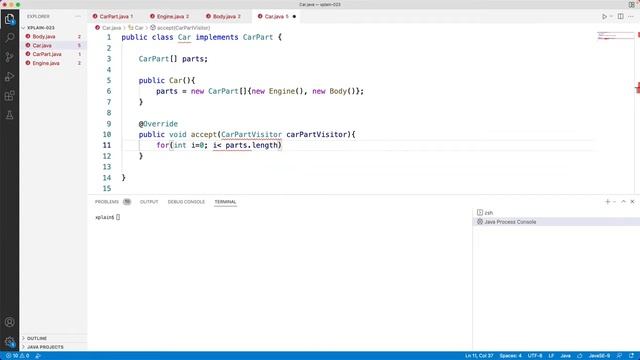
Task: Open launch profile dropdown next to plus
Action: (x=614, y=202)
